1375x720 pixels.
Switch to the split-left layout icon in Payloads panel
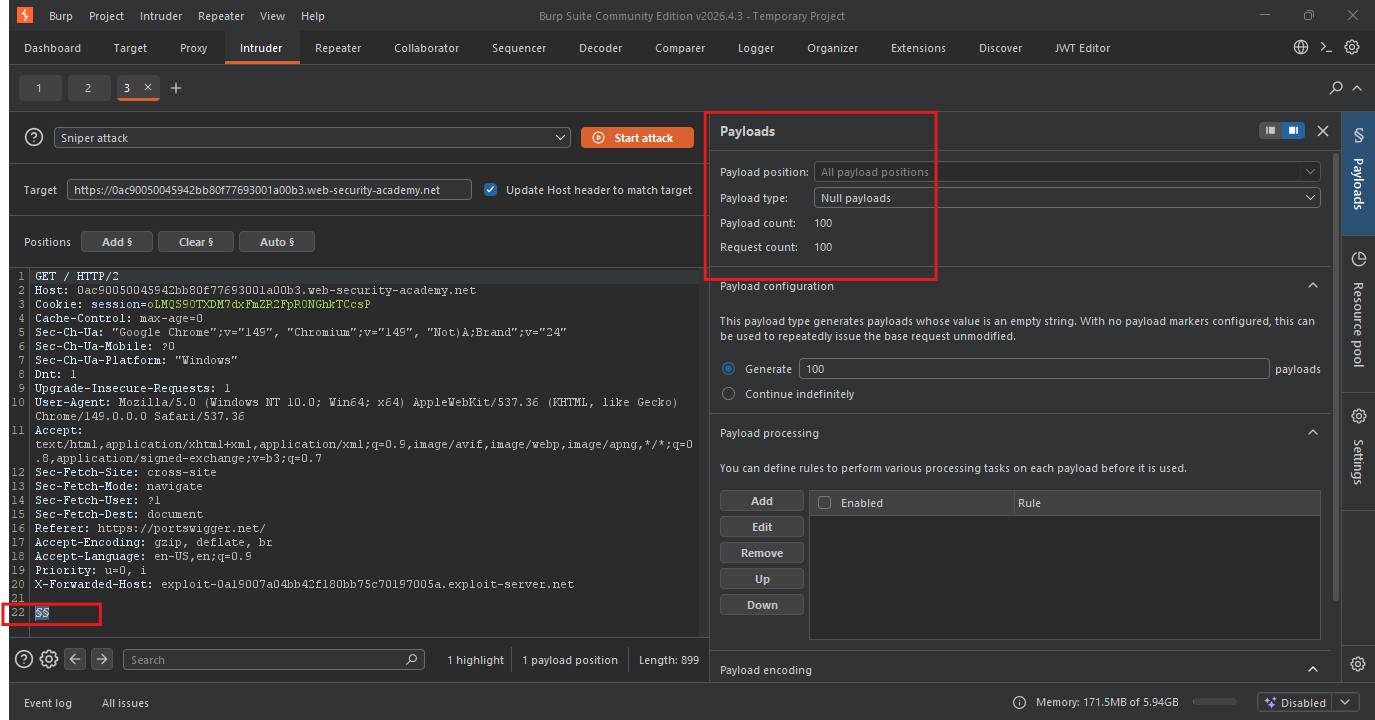click(1270, 131)
